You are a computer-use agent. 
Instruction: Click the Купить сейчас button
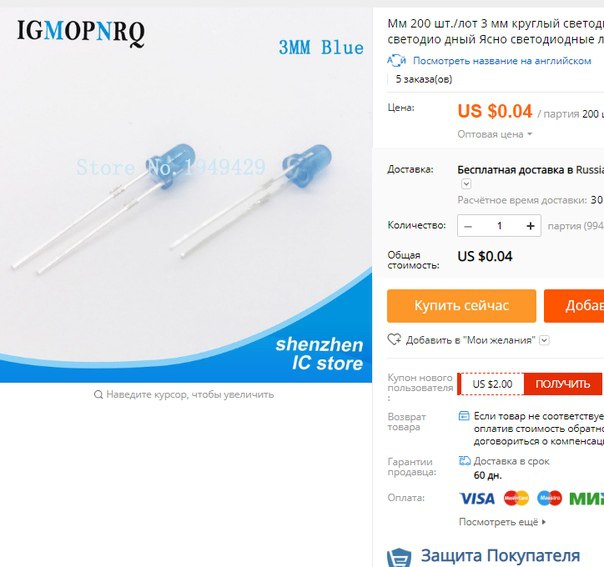pyautogui.click(x=461, y=305)
